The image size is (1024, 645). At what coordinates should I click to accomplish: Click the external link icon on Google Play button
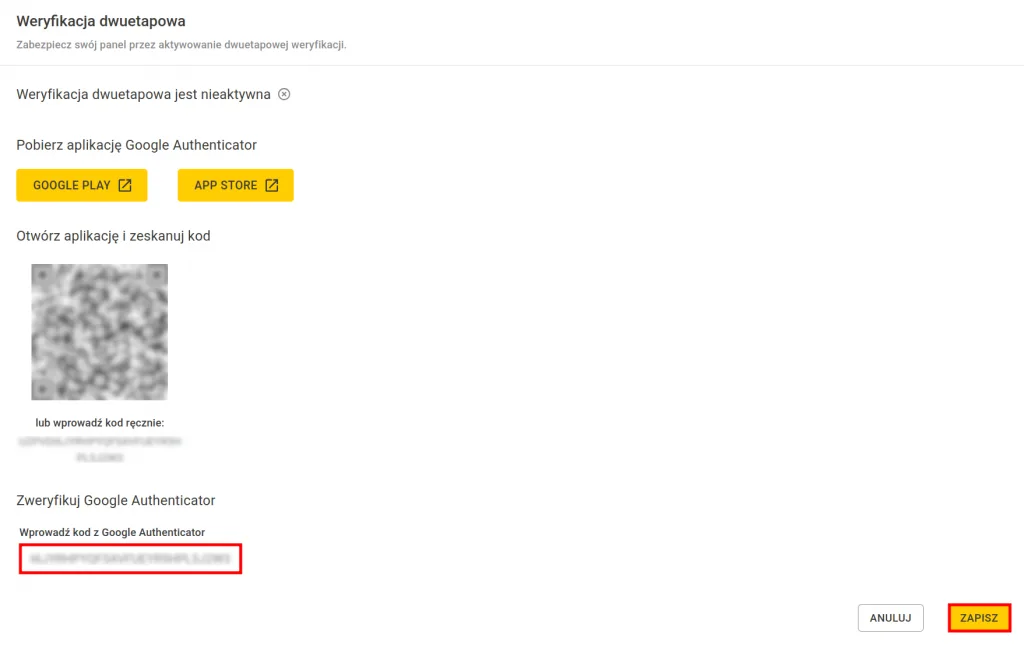click(125, 185)
